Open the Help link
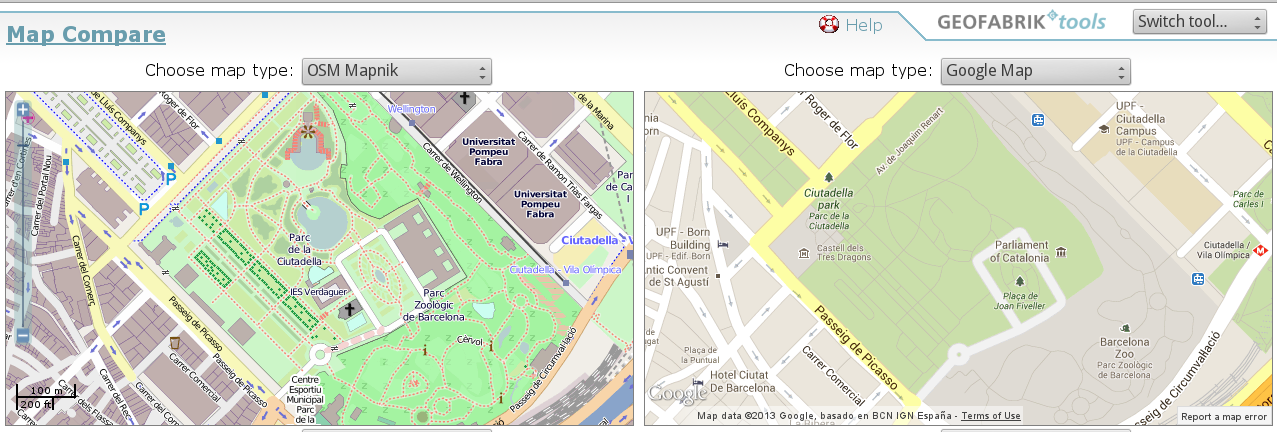 [x=864, y=25]
